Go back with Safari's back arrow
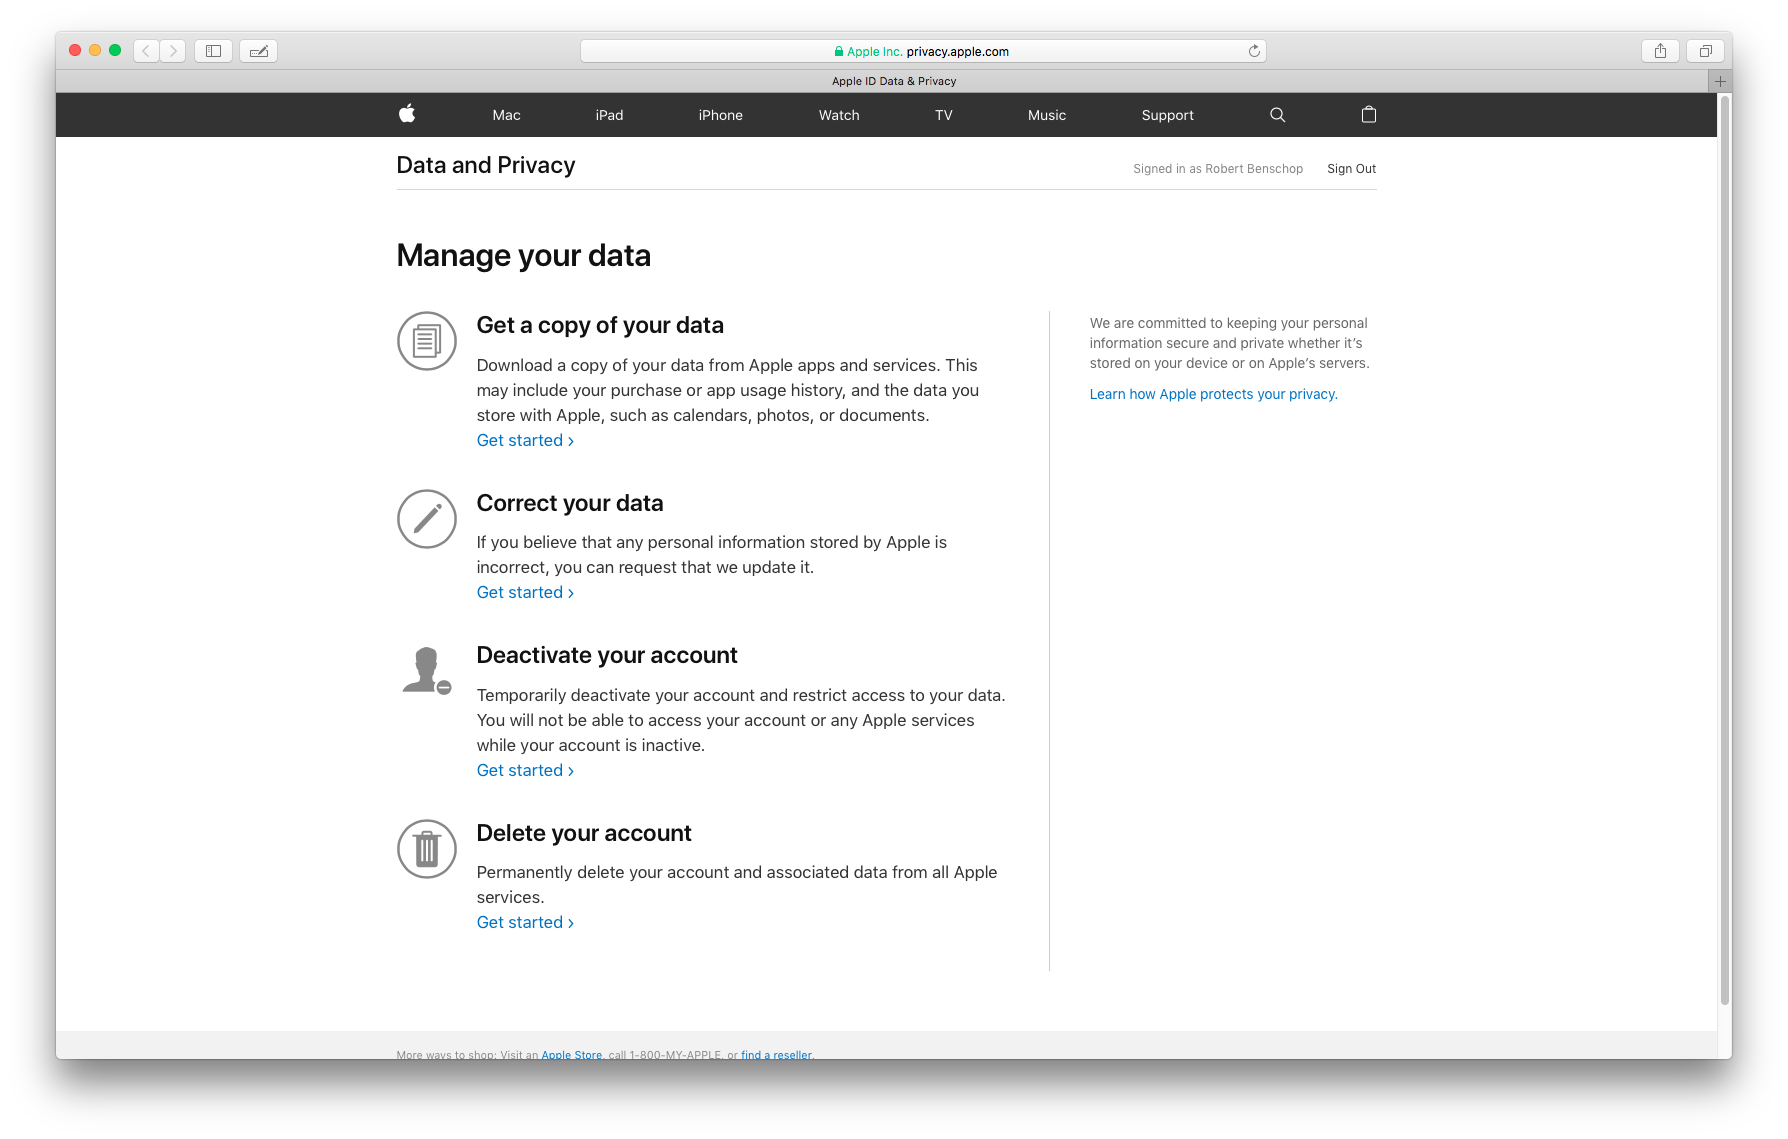Viewport: 1788px width, 1139px height. click(146, 51)
